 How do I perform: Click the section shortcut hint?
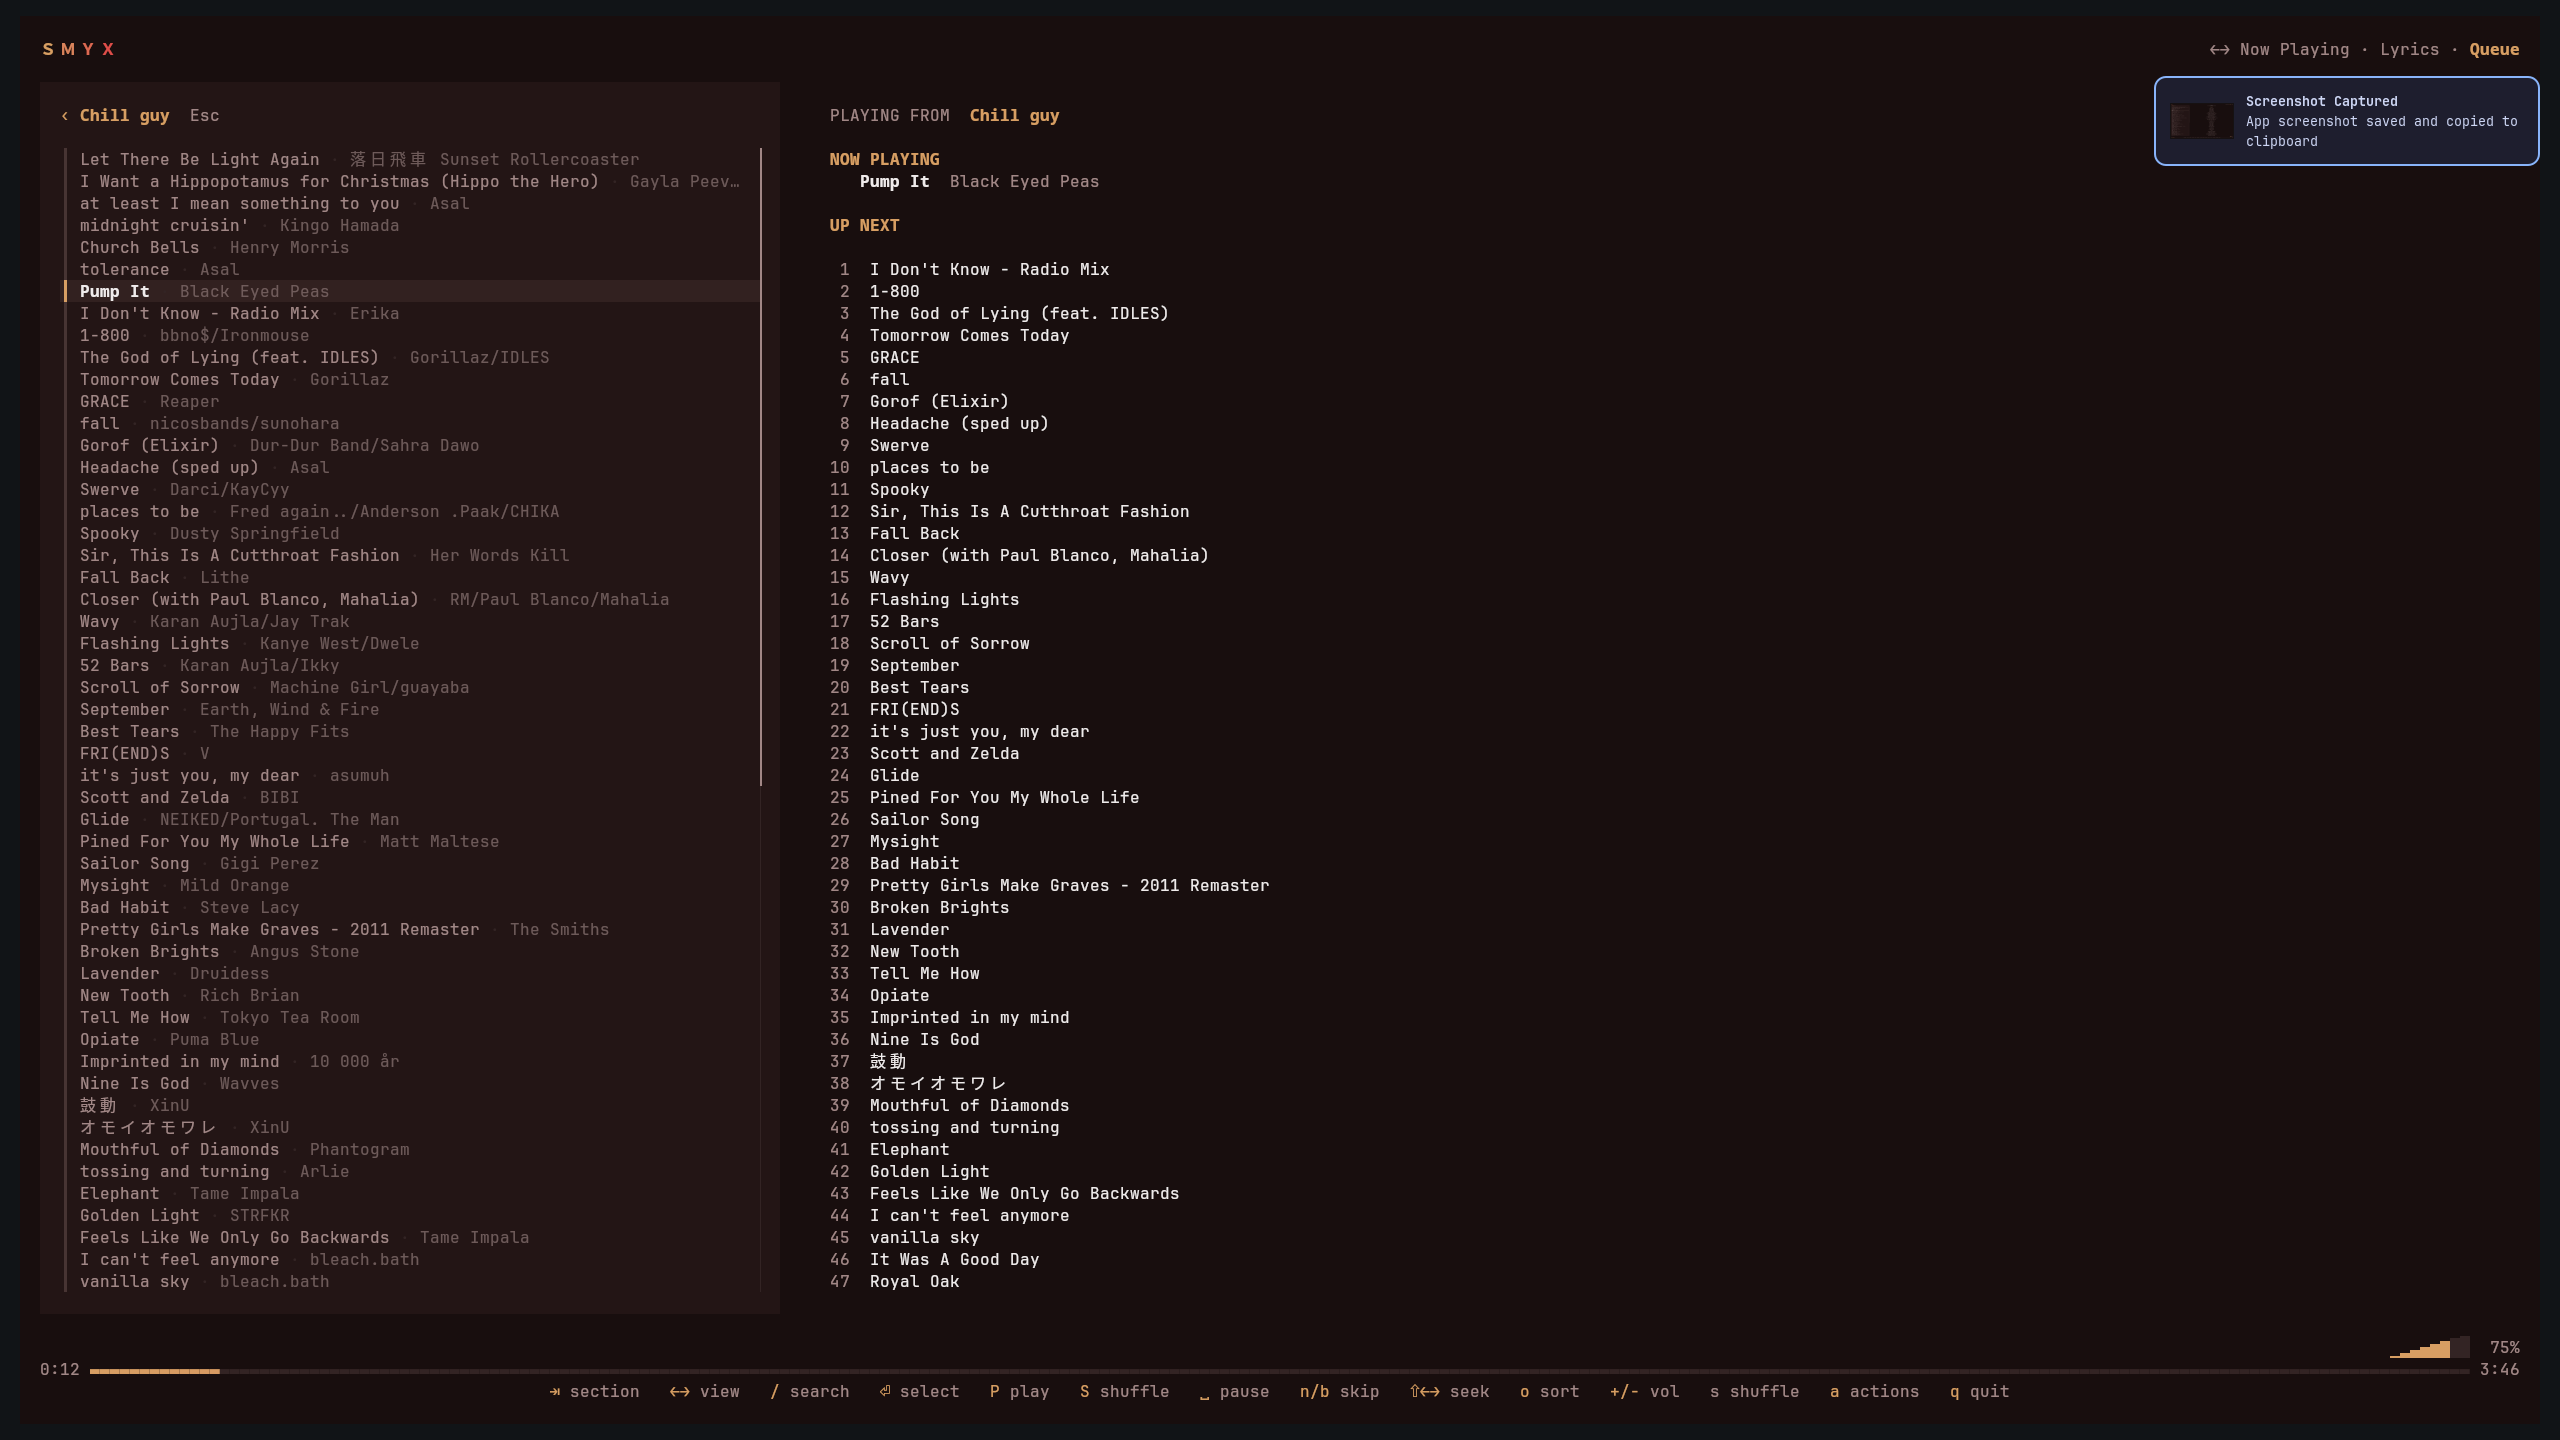pyautogui.click(x=594, y=1392)
